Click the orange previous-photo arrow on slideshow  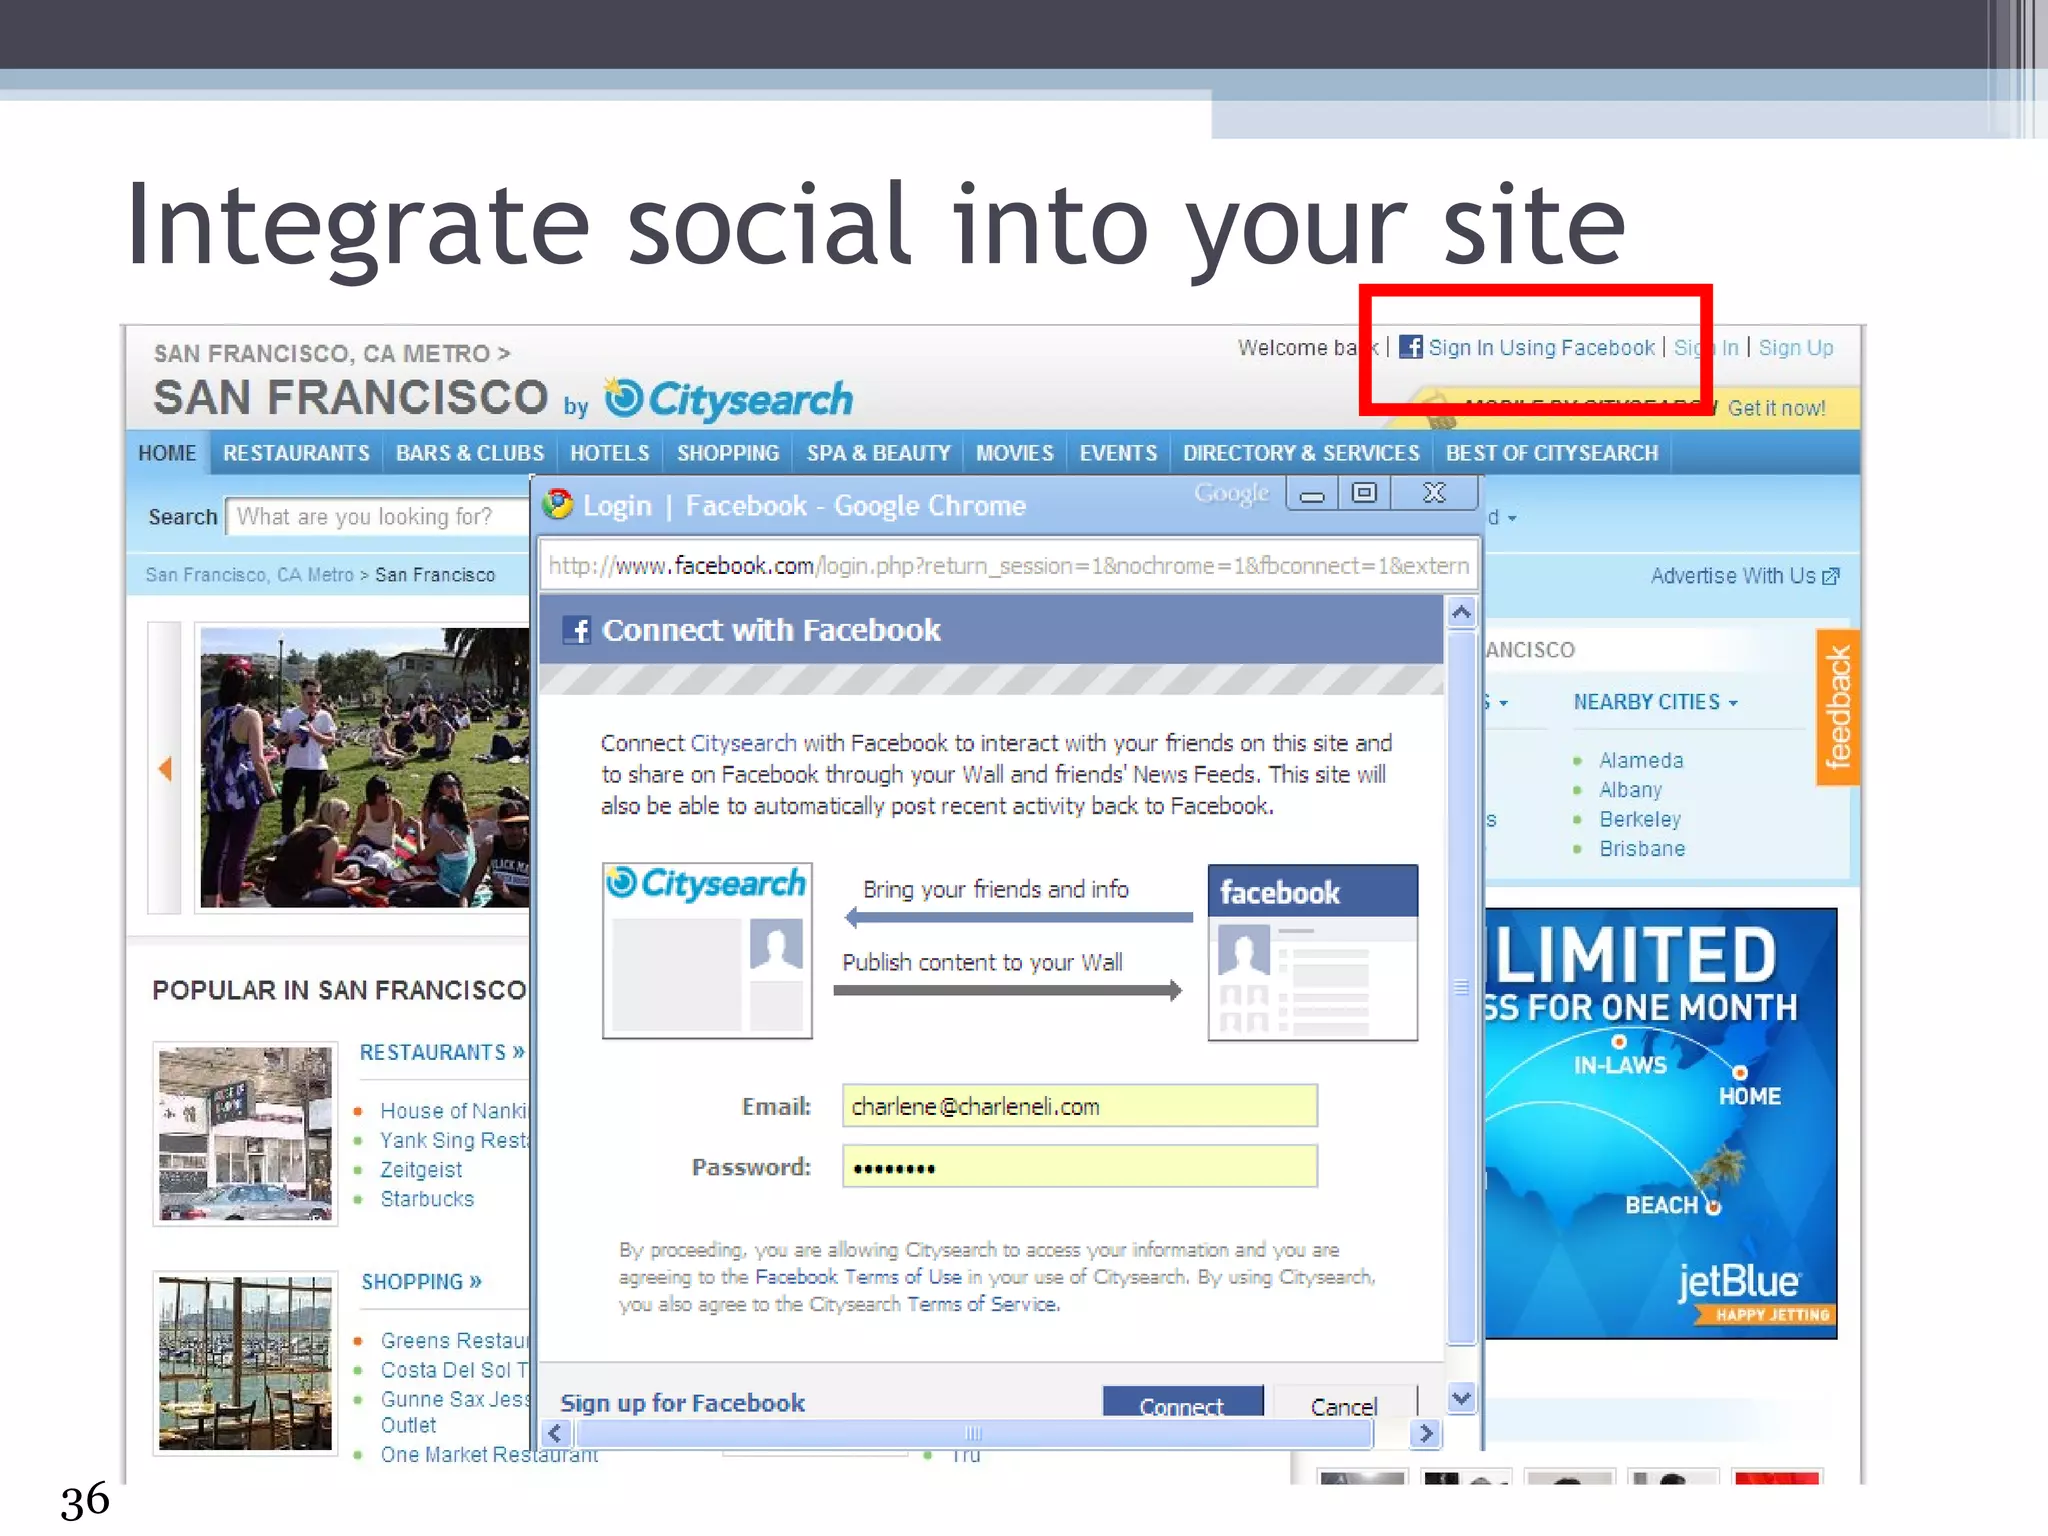[165, 768]
